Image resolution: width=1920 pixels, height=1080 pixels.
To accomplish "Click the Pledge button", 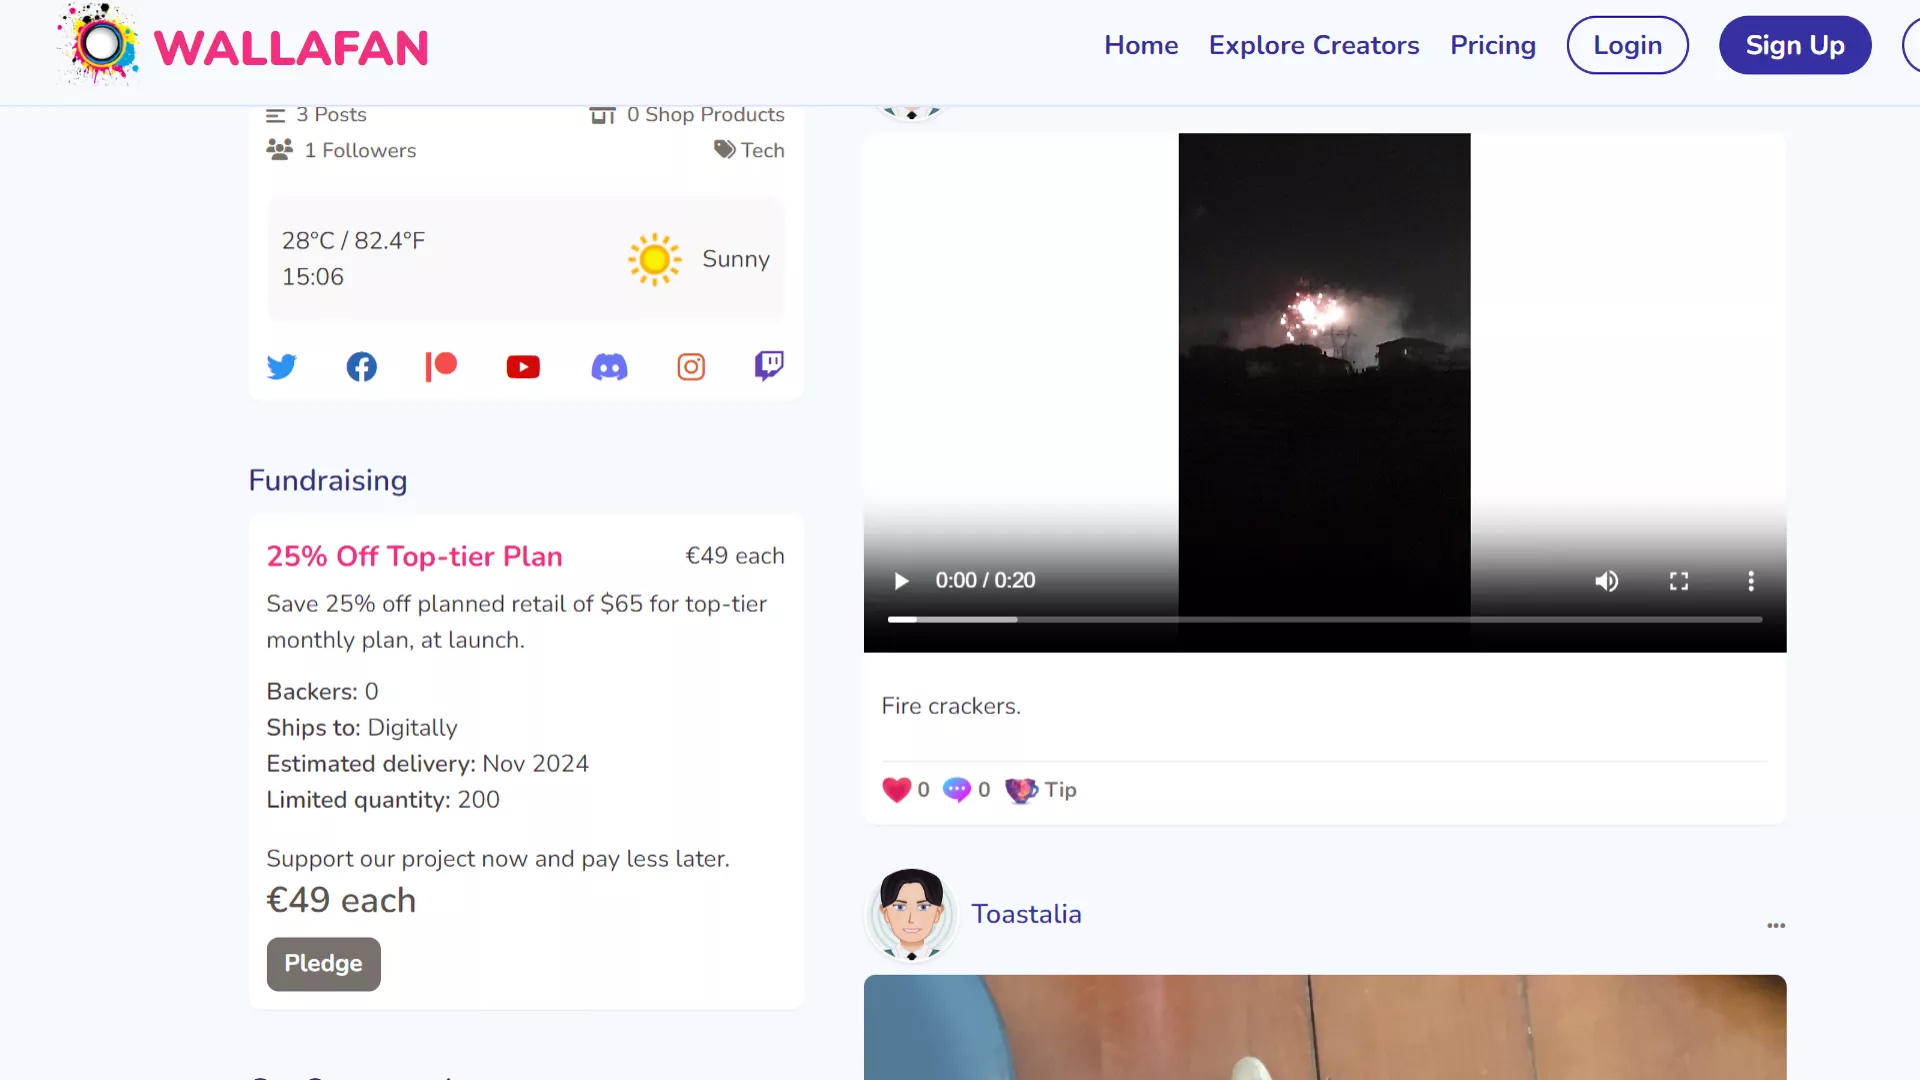I will pos(323,964).
